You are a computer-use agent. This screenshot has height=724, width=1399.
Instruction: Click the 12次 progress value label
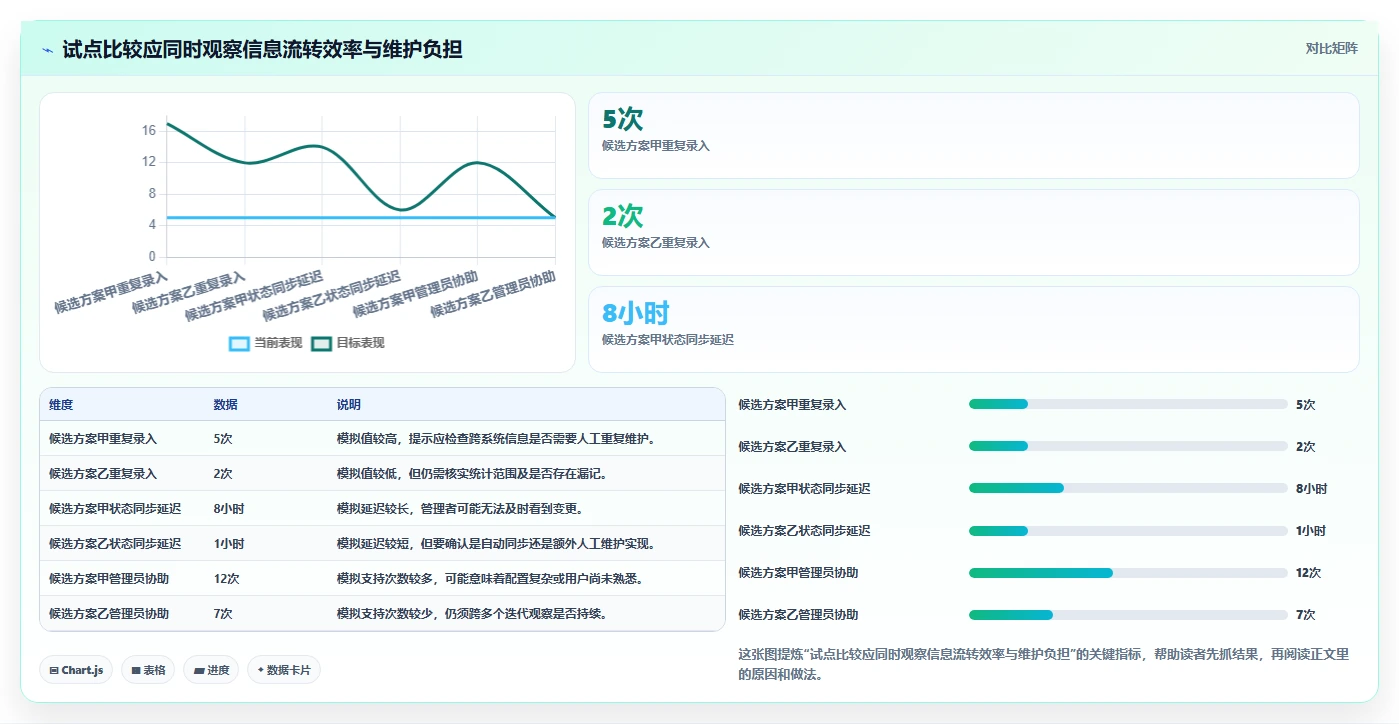(1308, 573)
